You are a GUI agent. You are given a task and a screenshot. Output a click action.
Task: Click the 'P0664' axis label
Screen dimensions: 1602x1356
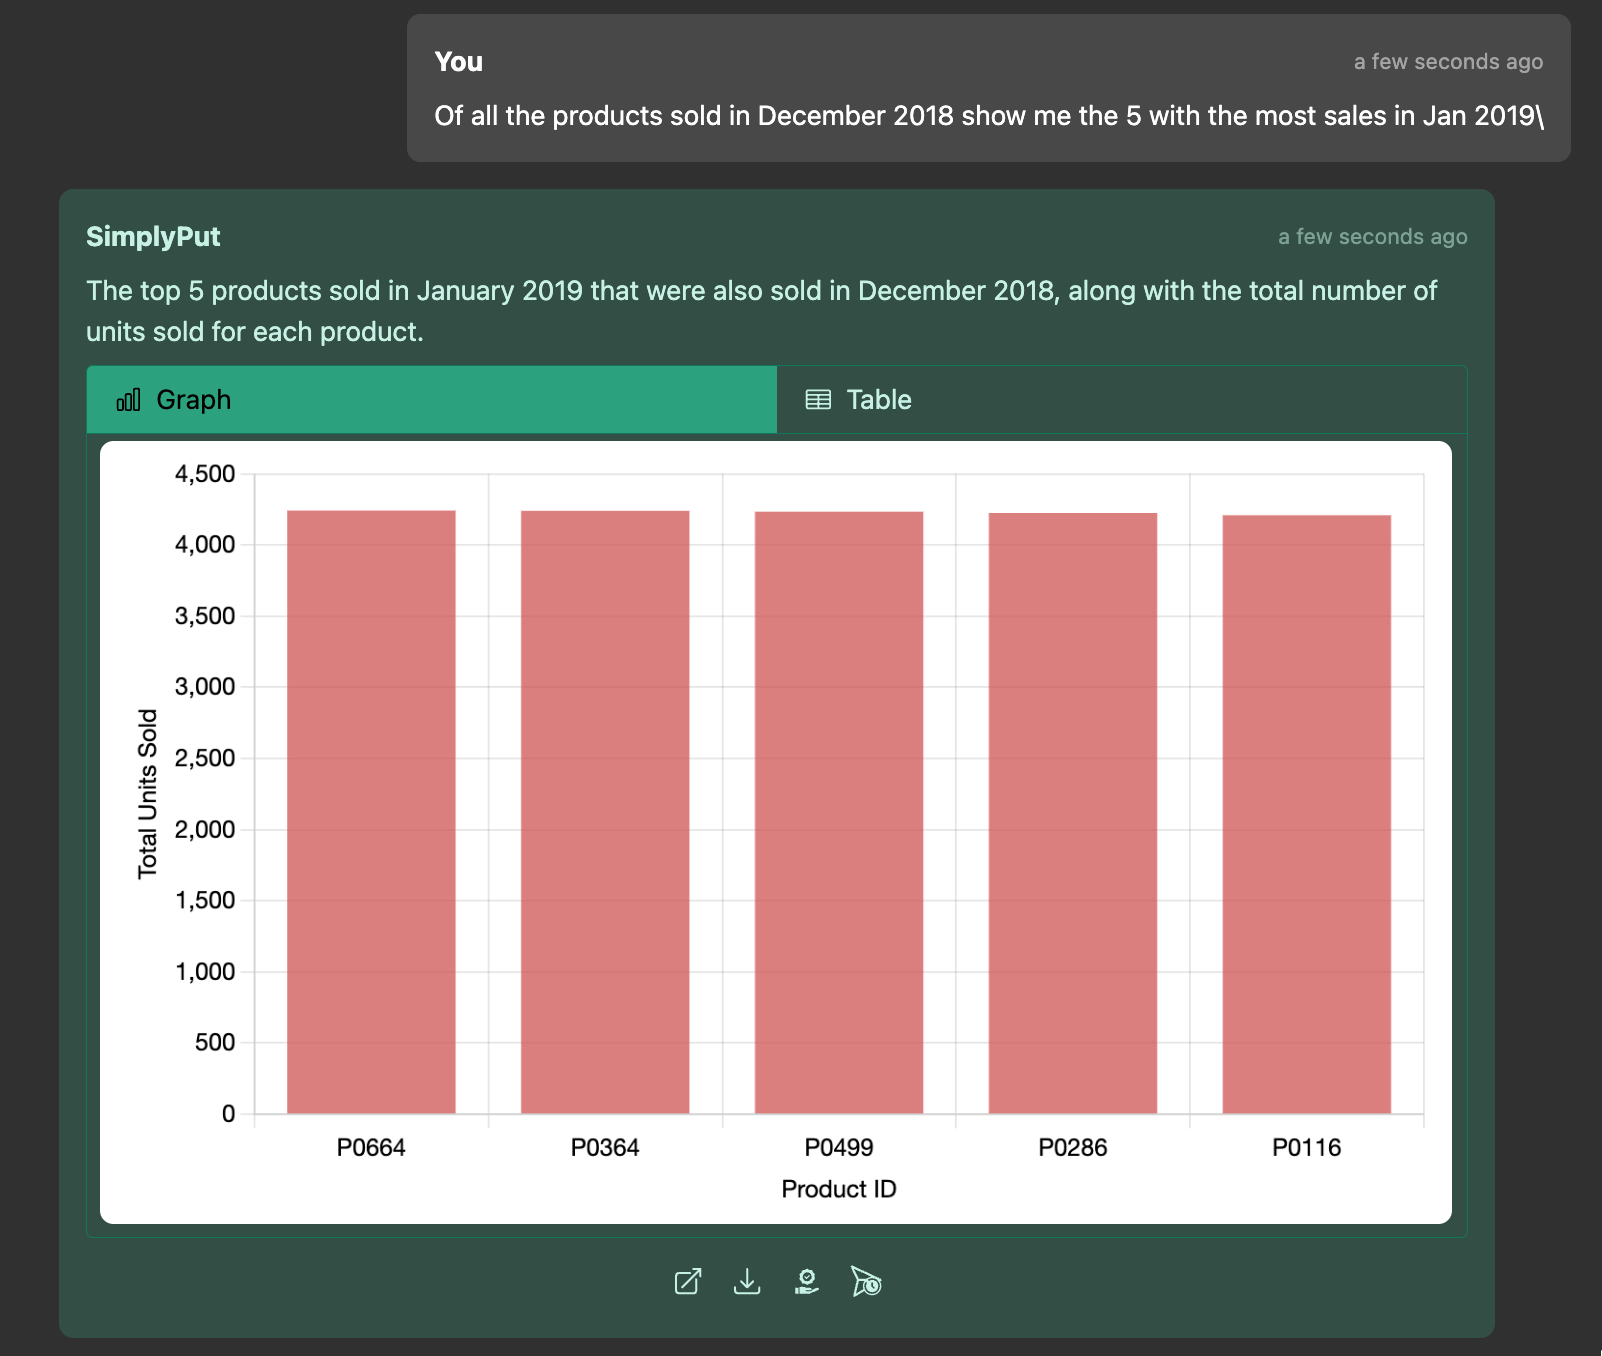[x=371, y=1148]
